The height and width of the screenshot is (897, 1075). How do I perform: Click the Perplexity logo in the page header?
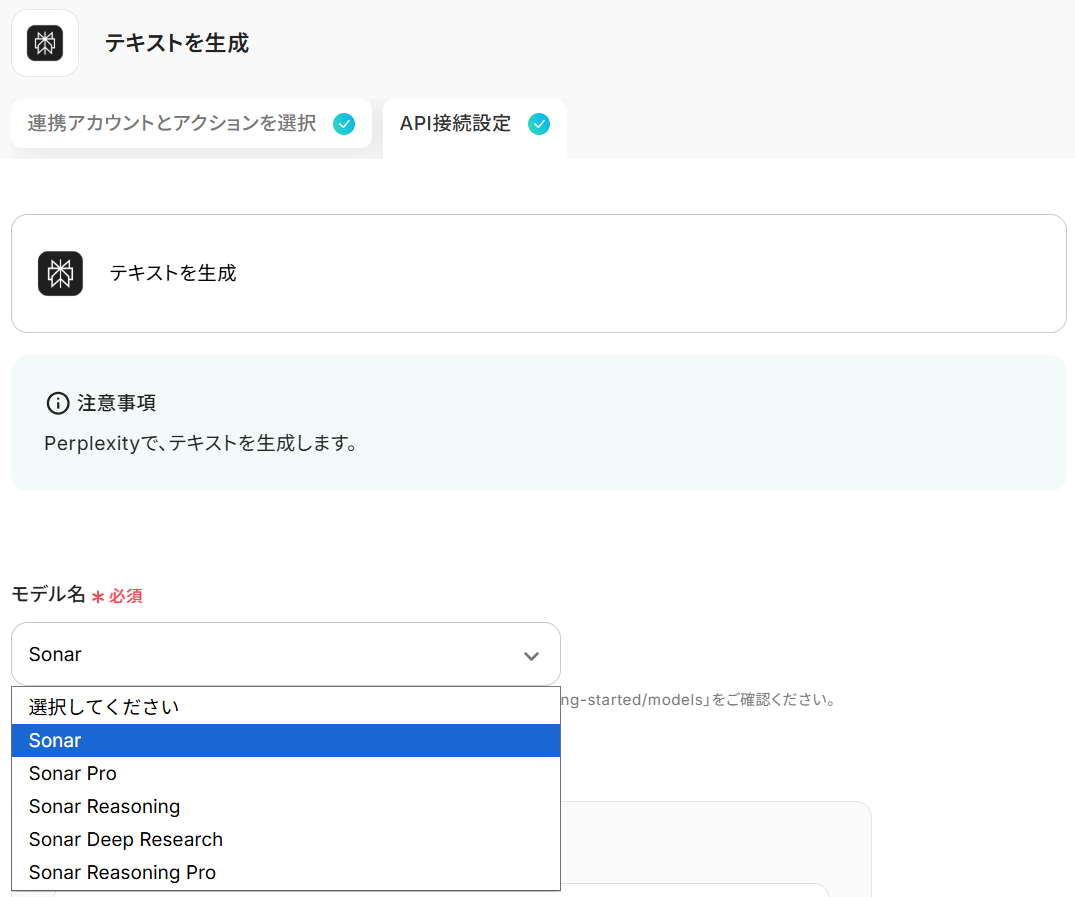coord(45,43)
